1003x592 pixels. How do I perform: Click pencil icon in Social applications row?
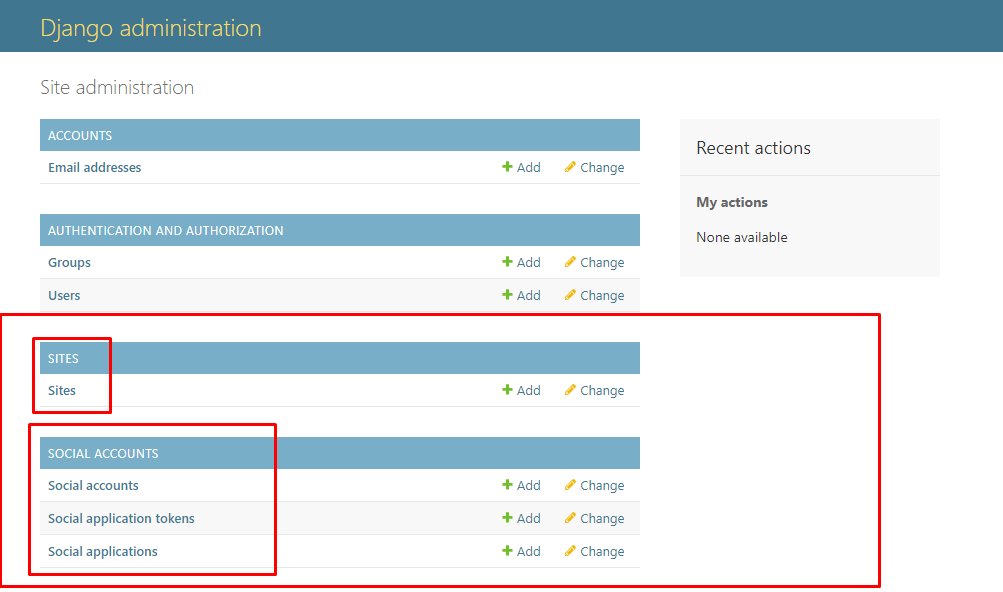570,552
